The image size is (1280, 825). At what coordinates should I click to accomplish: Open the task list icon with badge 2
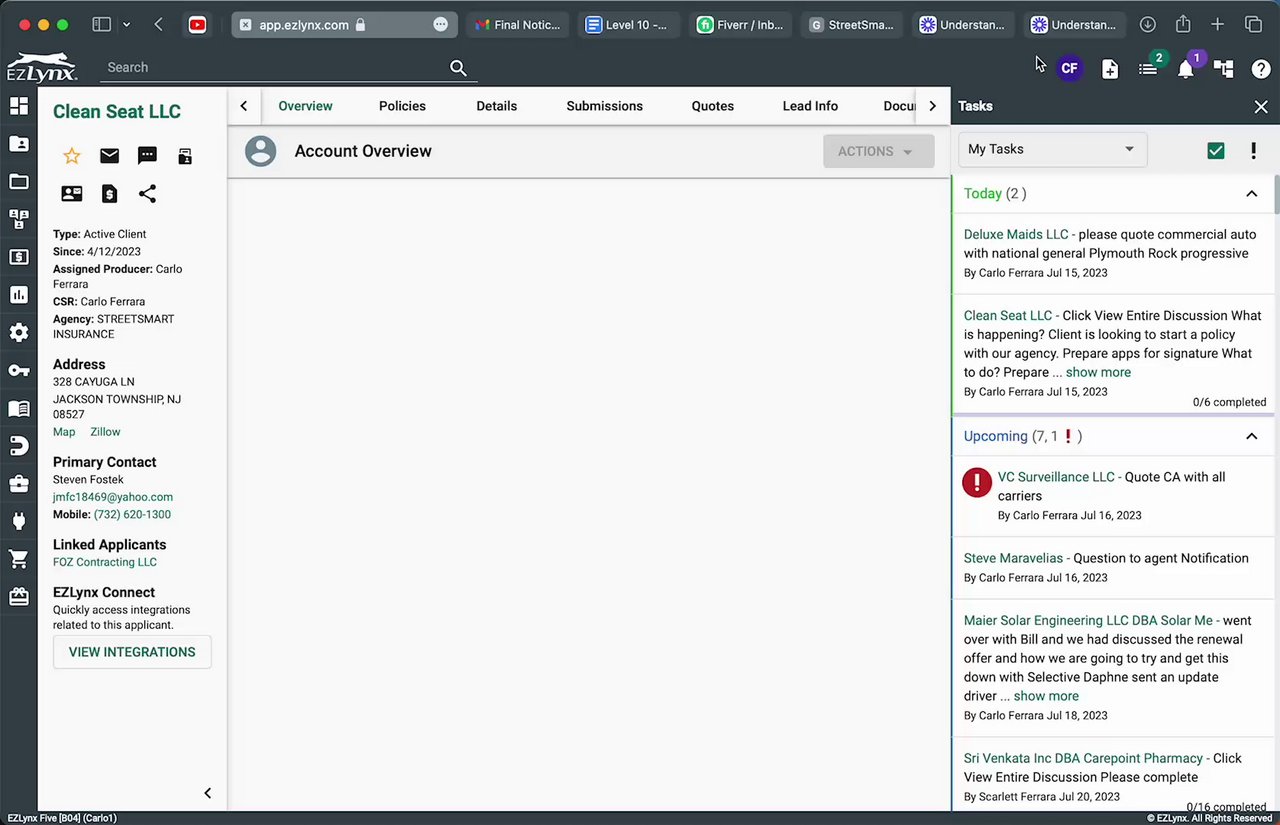(x=1148, y=68)
